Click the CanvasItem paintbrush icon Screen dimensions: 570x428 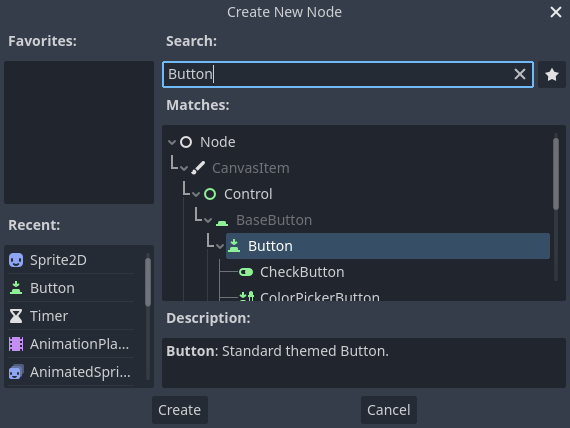[x=198, y=168]
